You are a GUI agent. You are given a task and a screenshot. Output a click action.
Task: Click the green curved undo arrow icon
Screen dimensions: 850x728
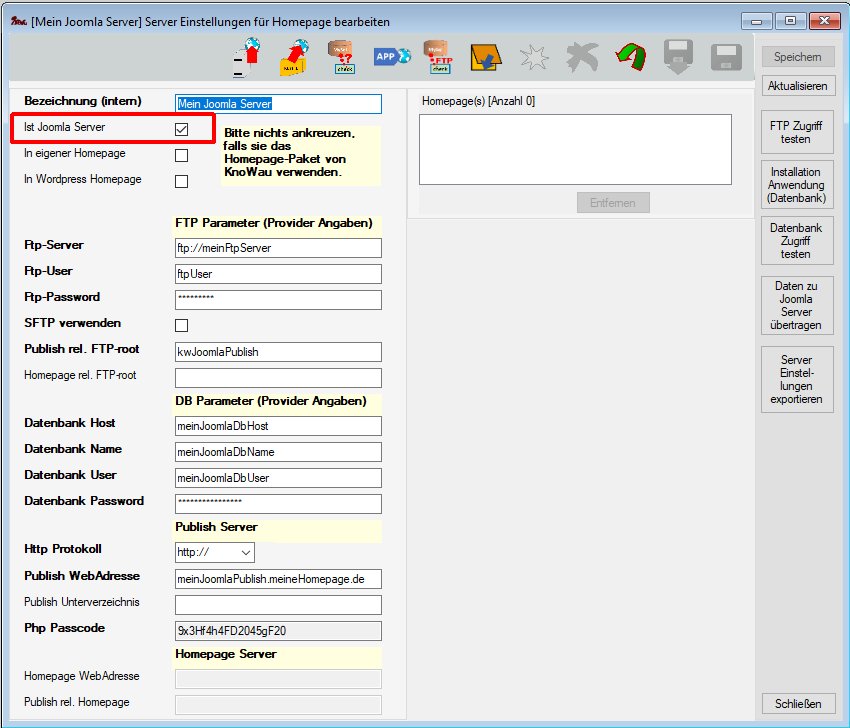click(630, 58)
